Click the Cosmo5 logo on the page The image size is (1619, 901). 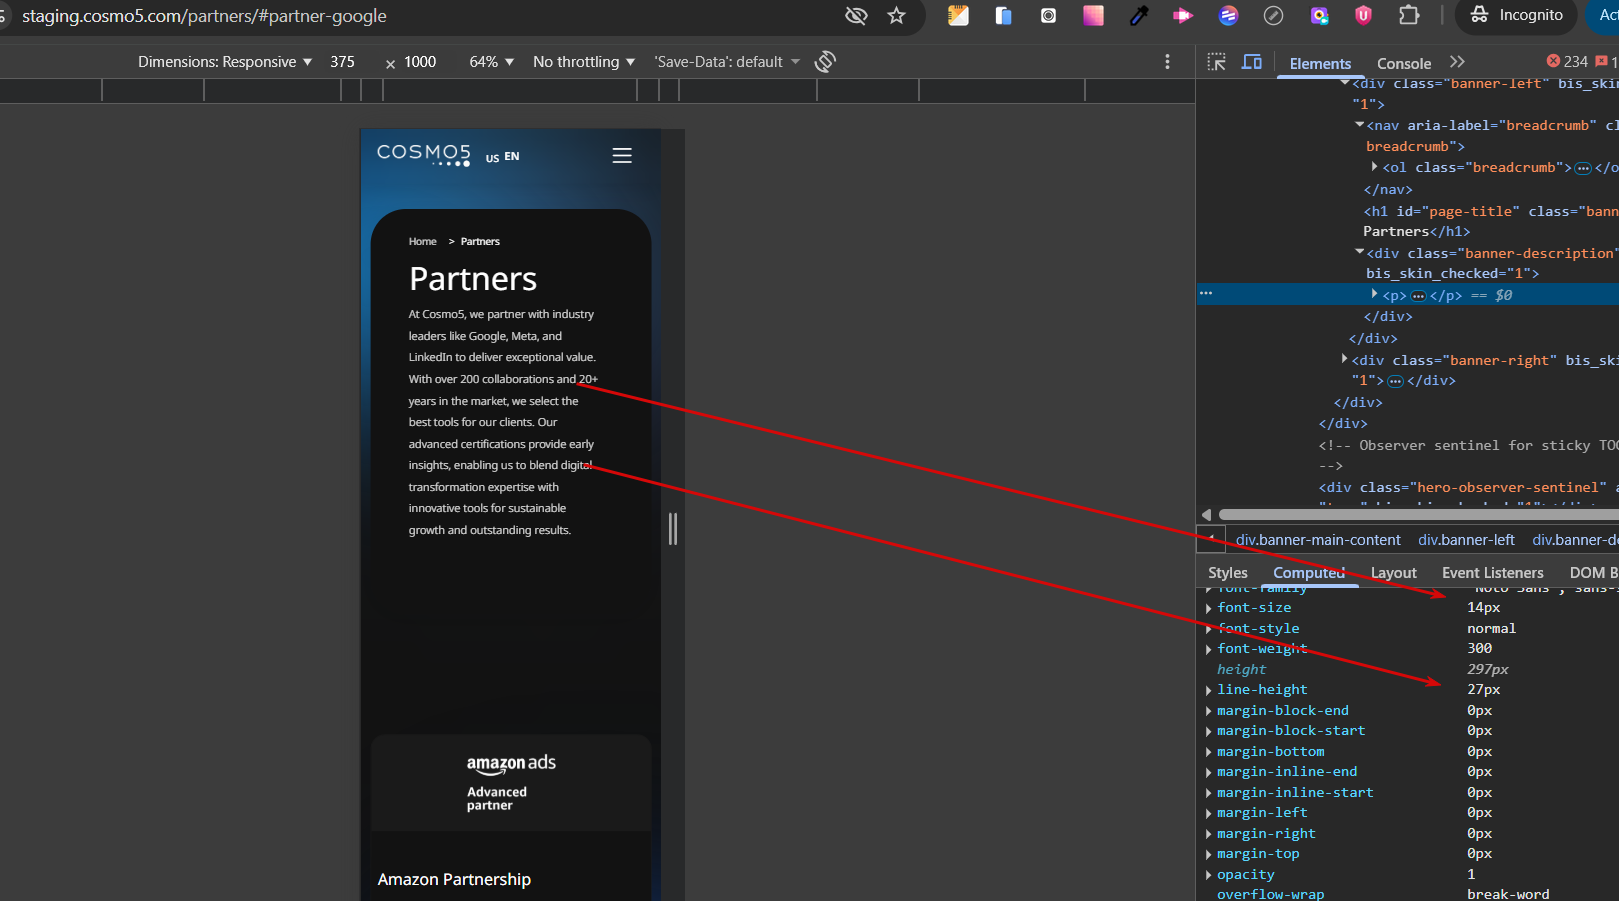click(424, 154)
